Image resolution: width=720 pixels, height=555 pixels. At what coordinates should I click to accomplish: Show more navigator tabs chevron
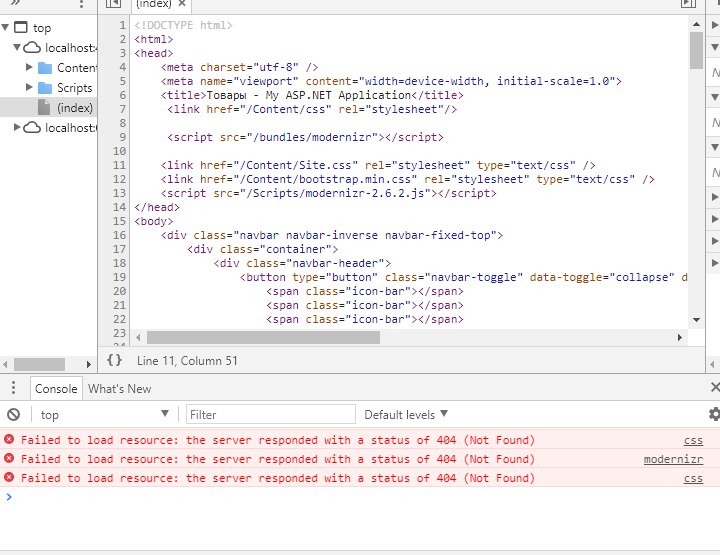16,3
